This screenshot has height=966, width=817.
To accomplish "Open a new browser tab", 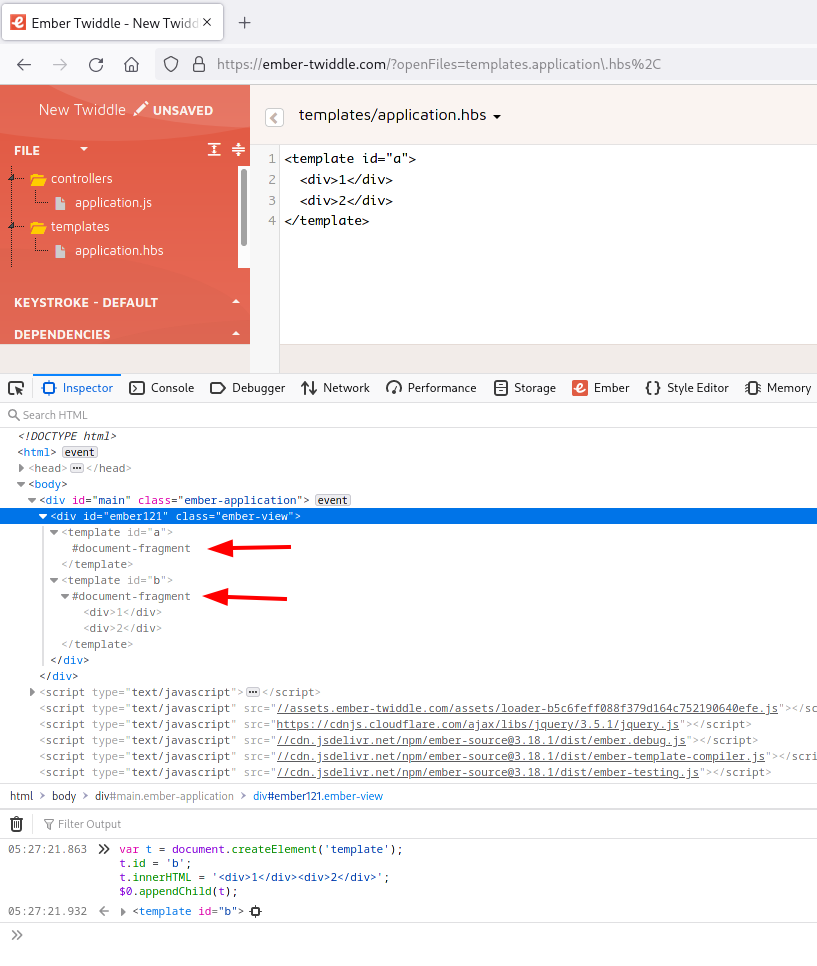I will click(x=245, y=23).
